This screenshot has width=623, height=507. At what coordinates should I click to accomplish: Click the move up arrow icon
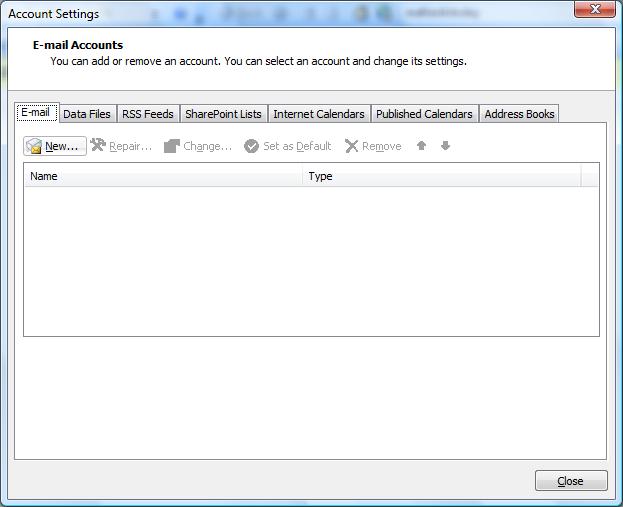421,146
